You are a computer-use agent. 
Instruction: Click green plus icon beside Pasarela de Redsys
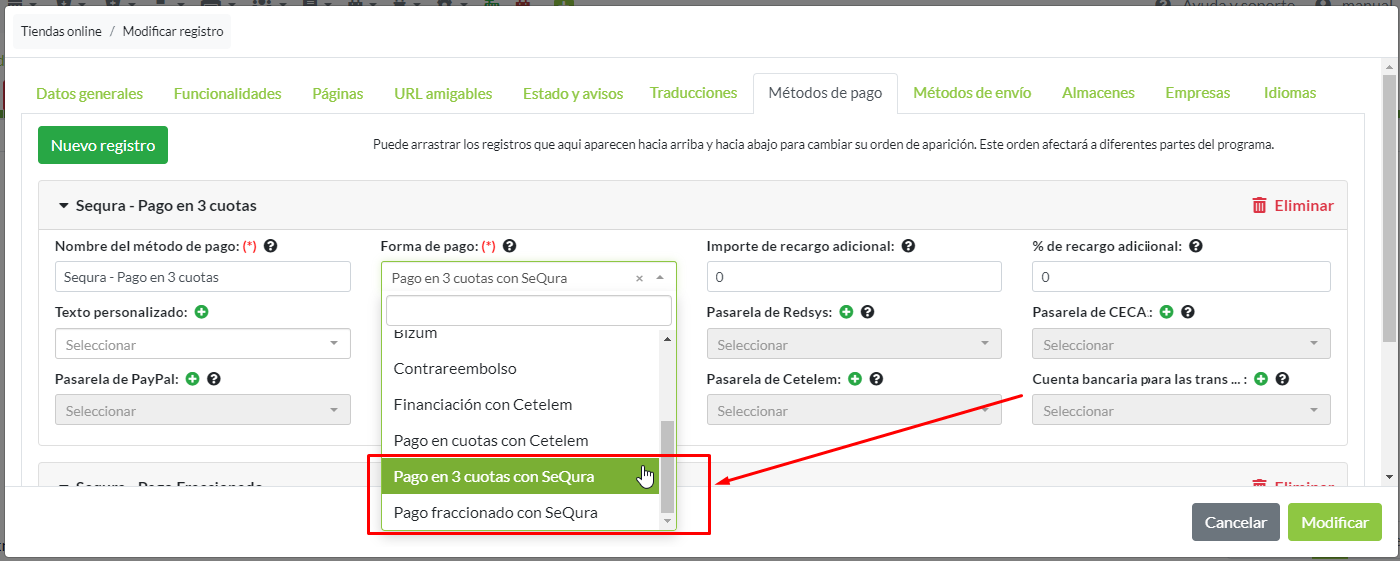[846, 312]
